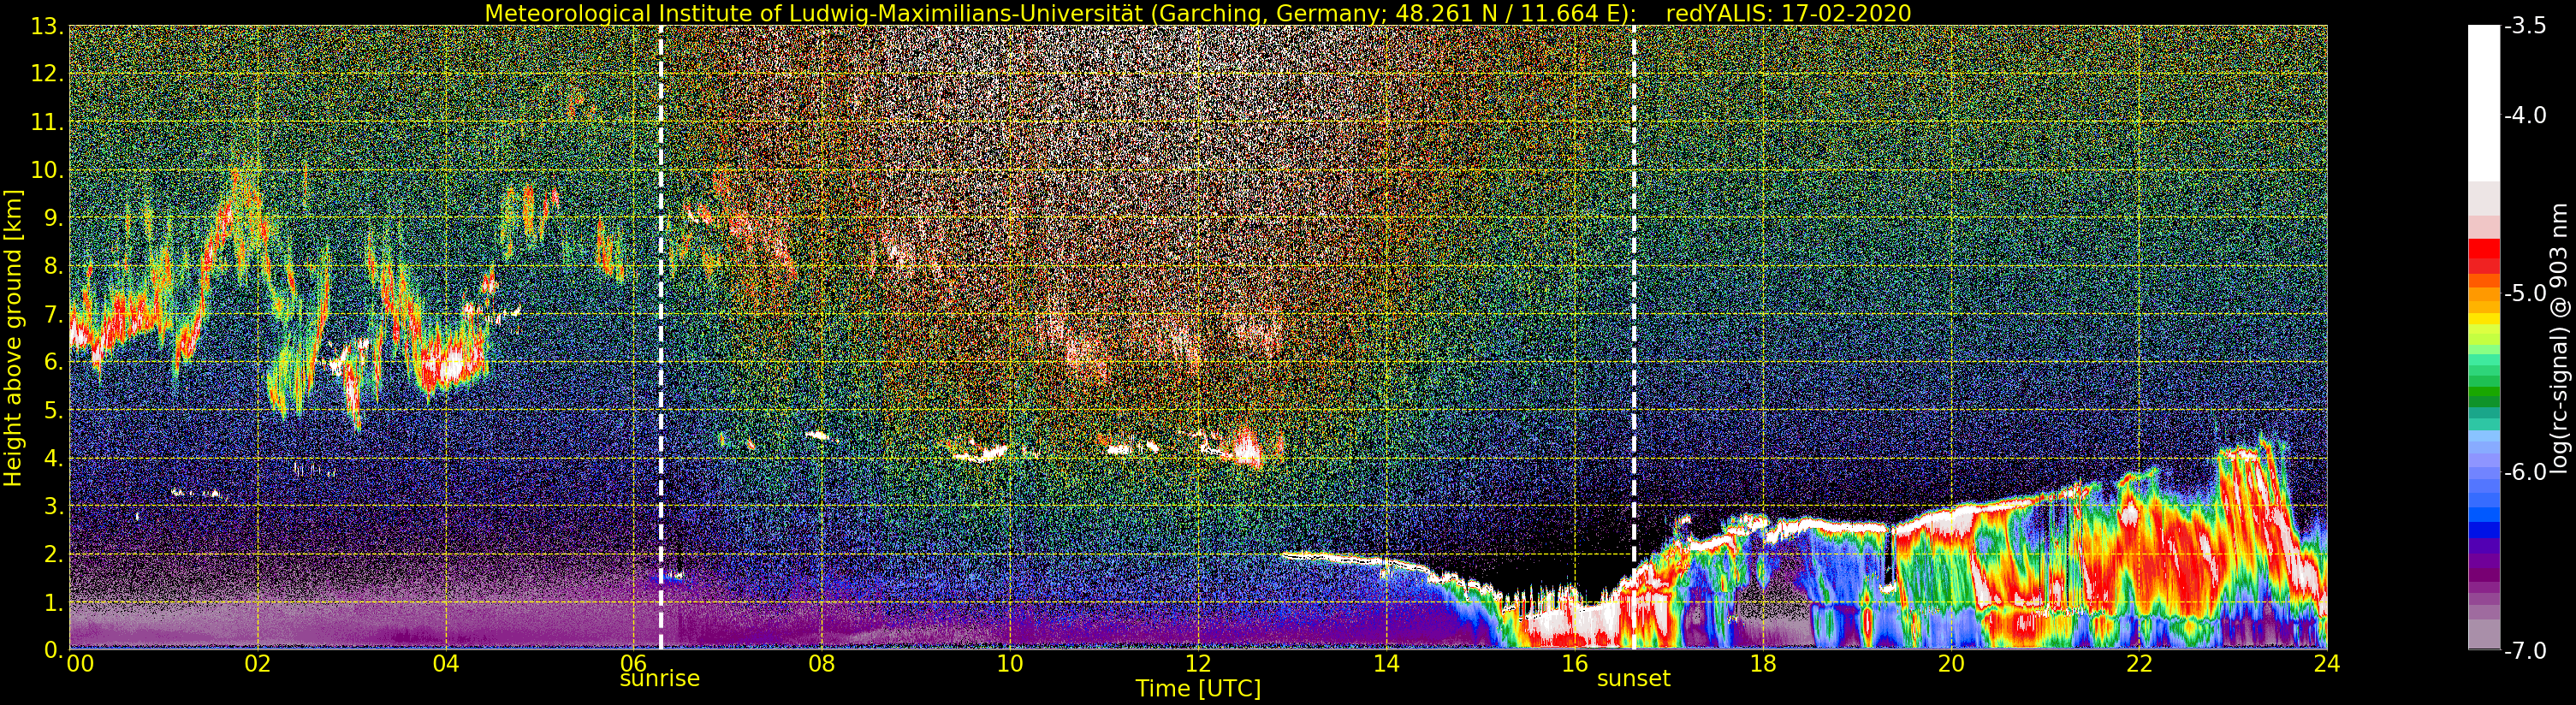Click the 00 time tick label
The image size is (2576, 705).
80,664
